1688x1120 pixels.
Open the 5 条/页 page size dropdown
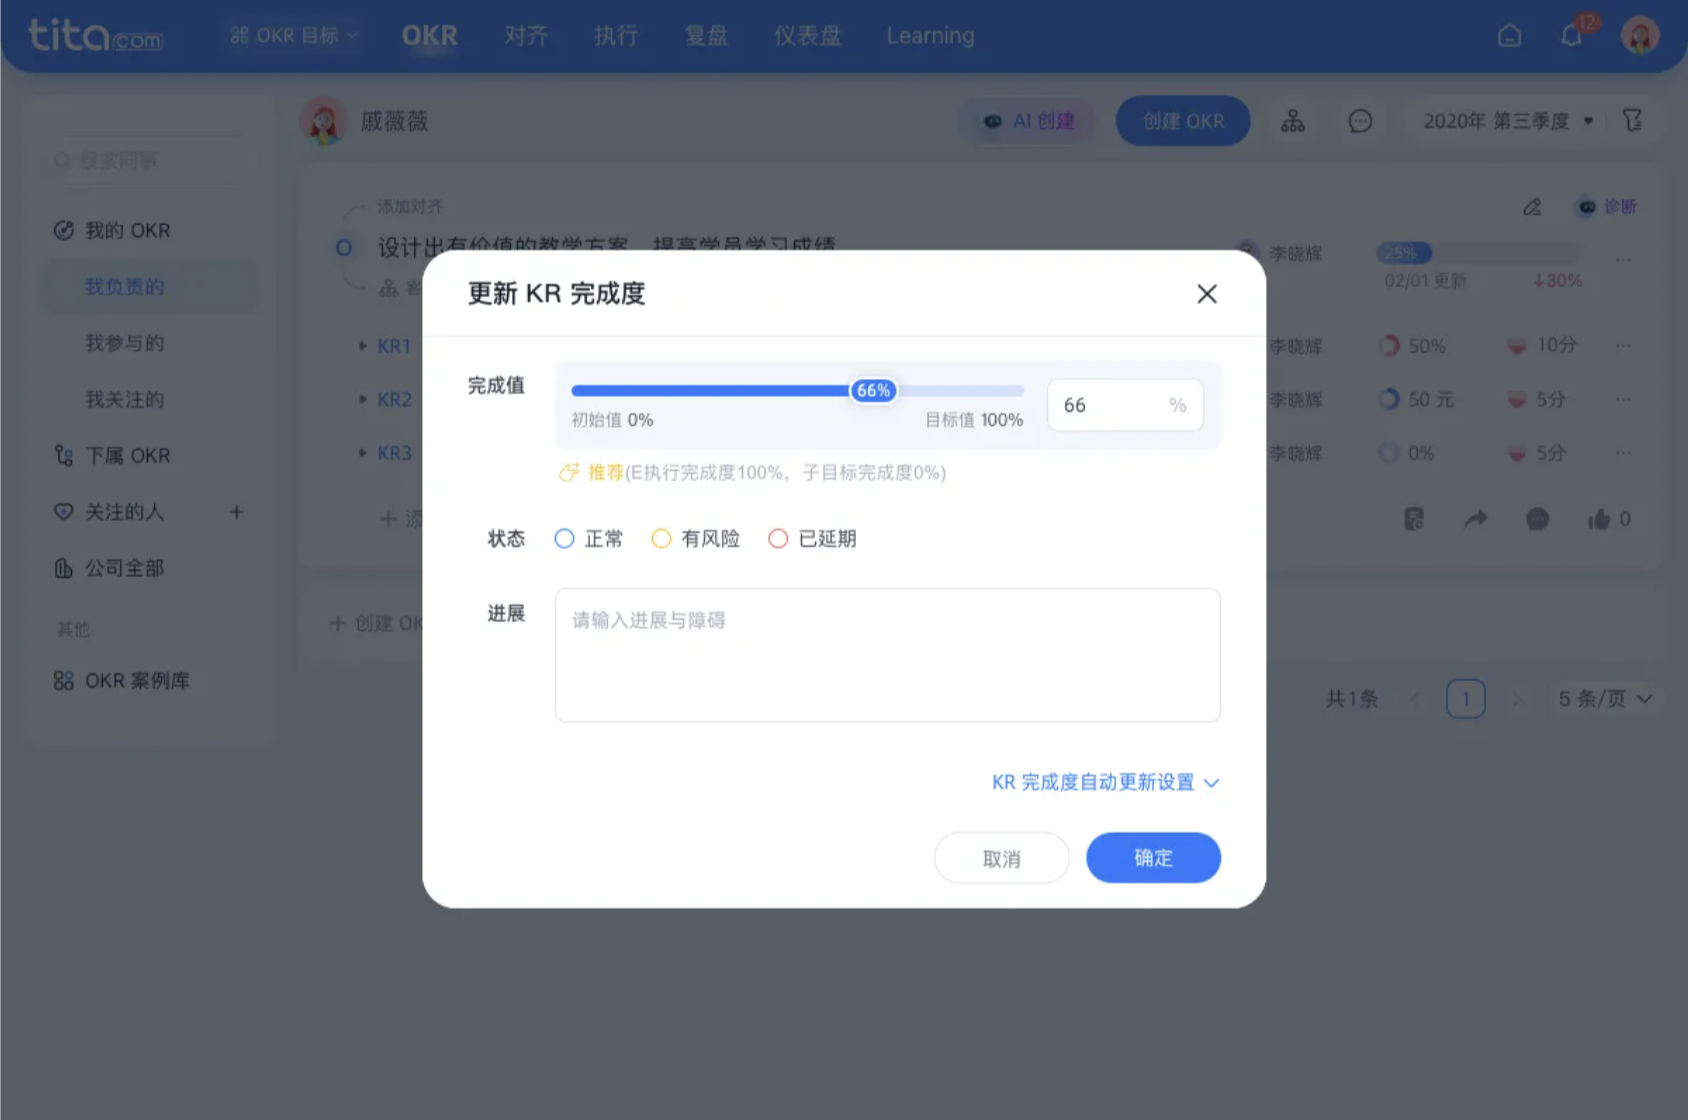(1605, 699)
